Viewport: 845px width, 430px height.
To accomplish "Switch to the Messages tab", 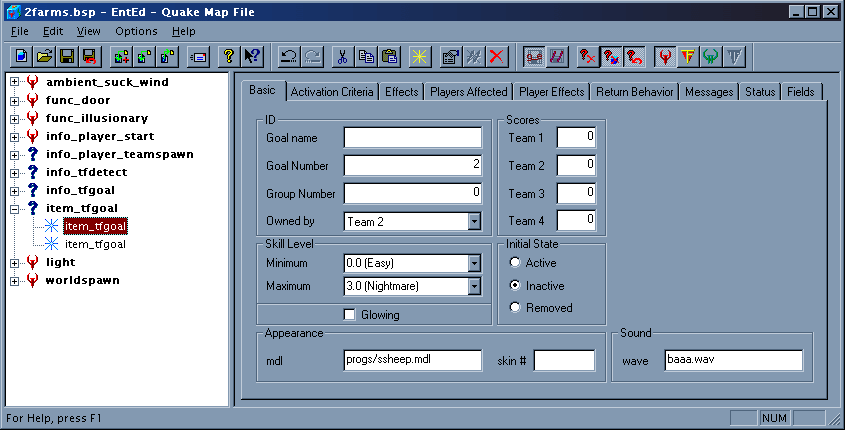I will point(709,92).
